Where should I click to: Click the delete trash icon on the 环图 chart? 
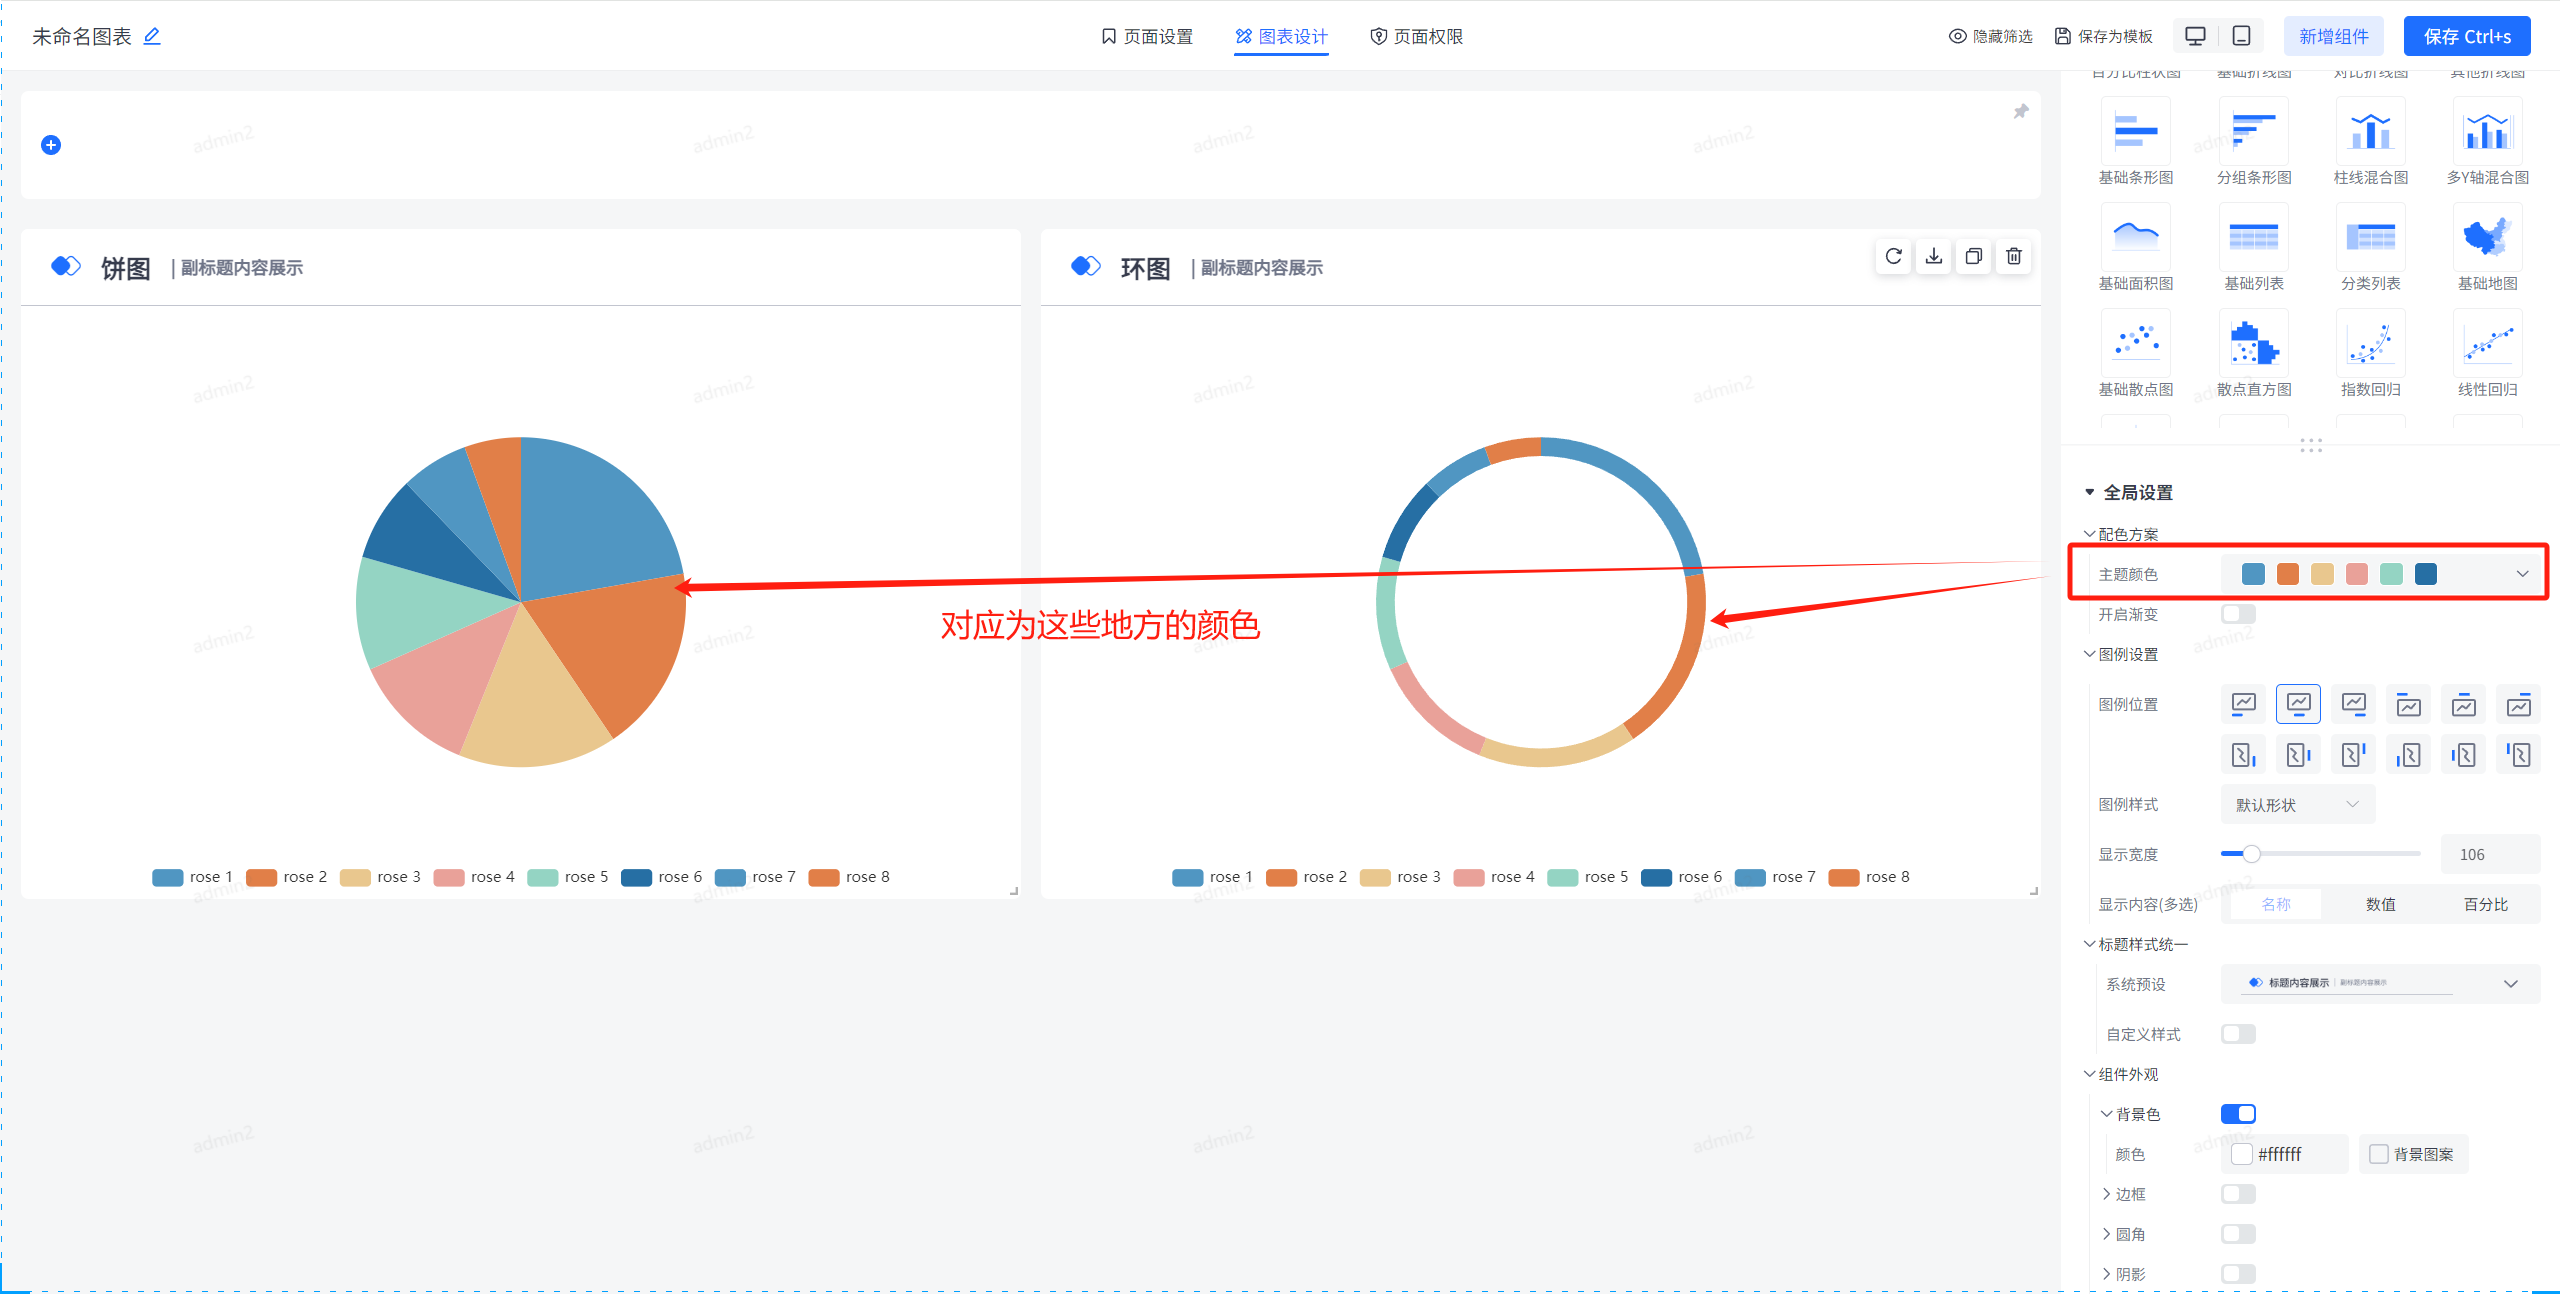tap(2014, 257)
